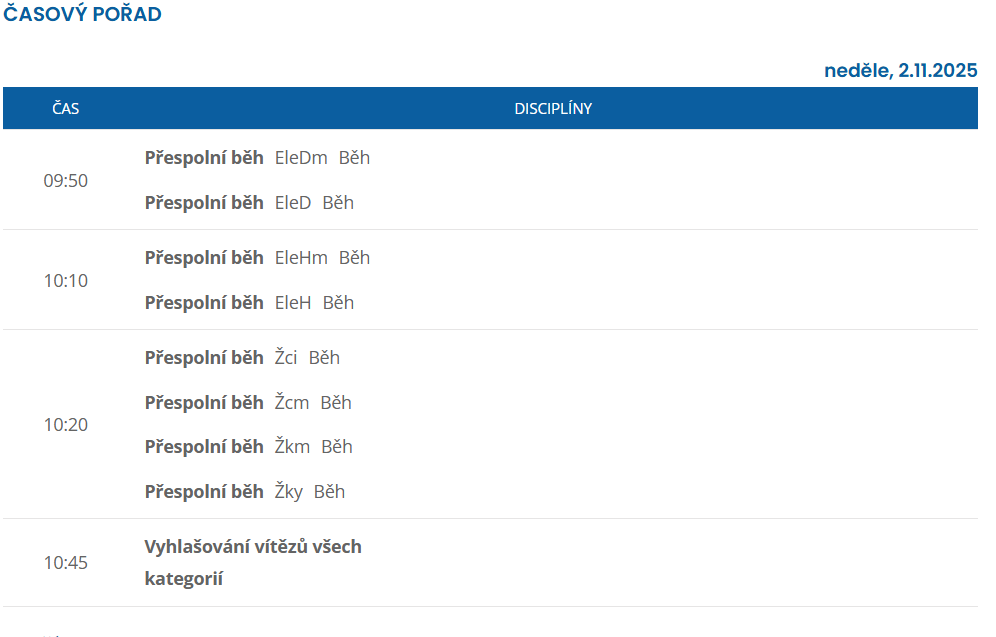
Task: Select the 09:50 time cell
Action: [x=66, y=181]
